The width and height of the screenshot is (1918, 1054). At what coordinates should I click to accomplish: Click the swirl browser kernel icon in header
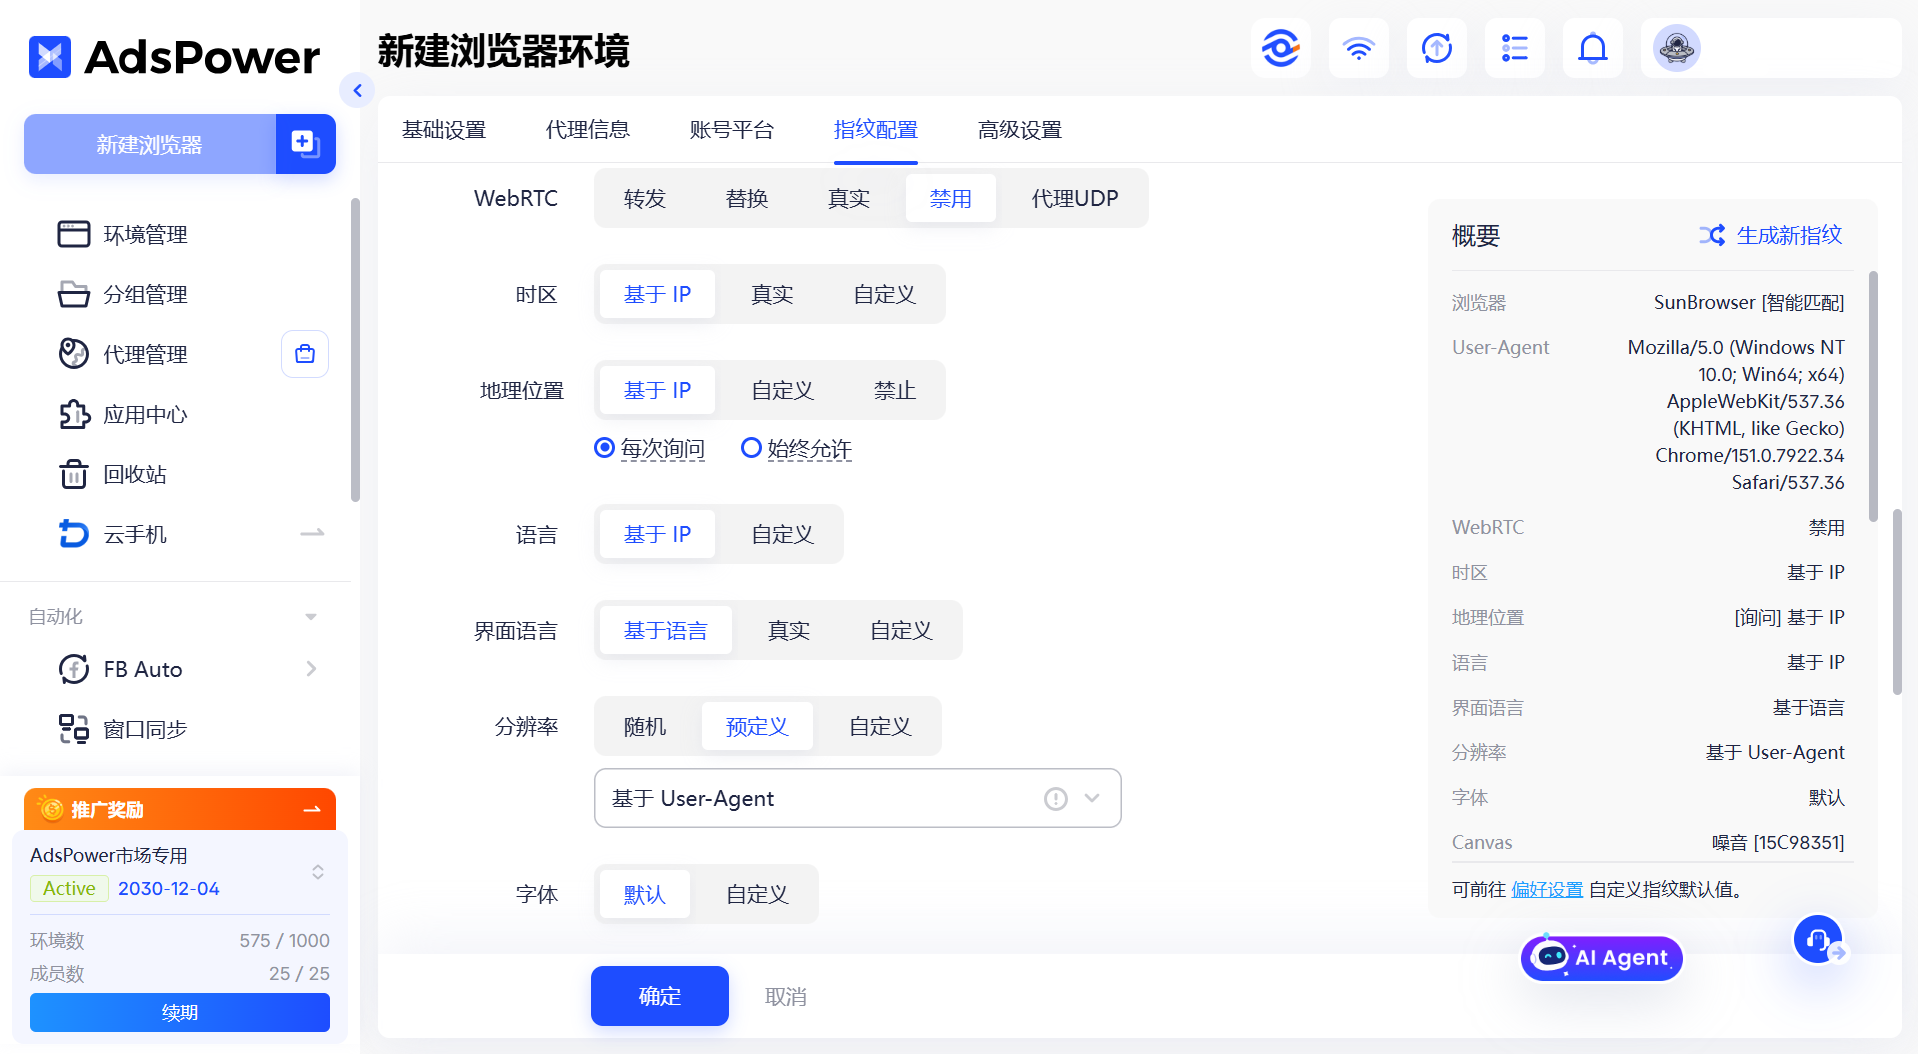coord(1280,48)
